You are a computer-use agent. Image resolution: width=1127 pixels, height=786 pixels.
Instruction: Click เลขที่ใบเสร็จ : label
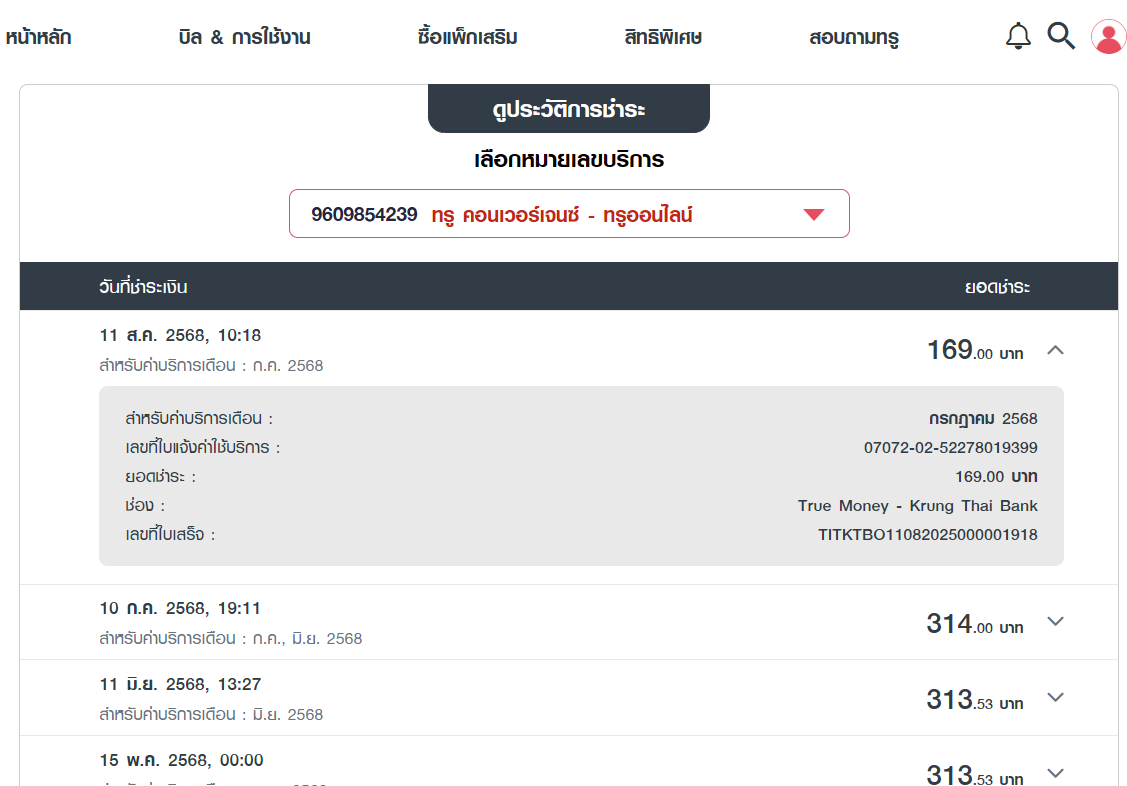170,535
